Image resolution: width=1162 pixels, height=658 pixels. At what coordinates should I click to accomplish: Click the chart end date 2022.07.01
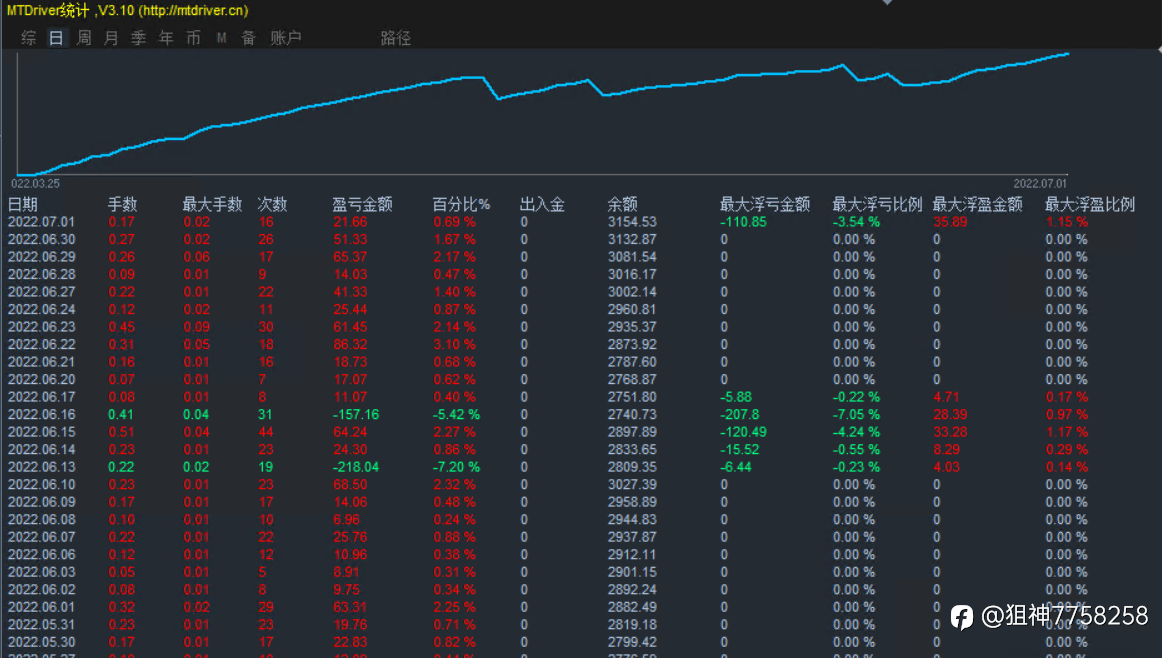1040,184
